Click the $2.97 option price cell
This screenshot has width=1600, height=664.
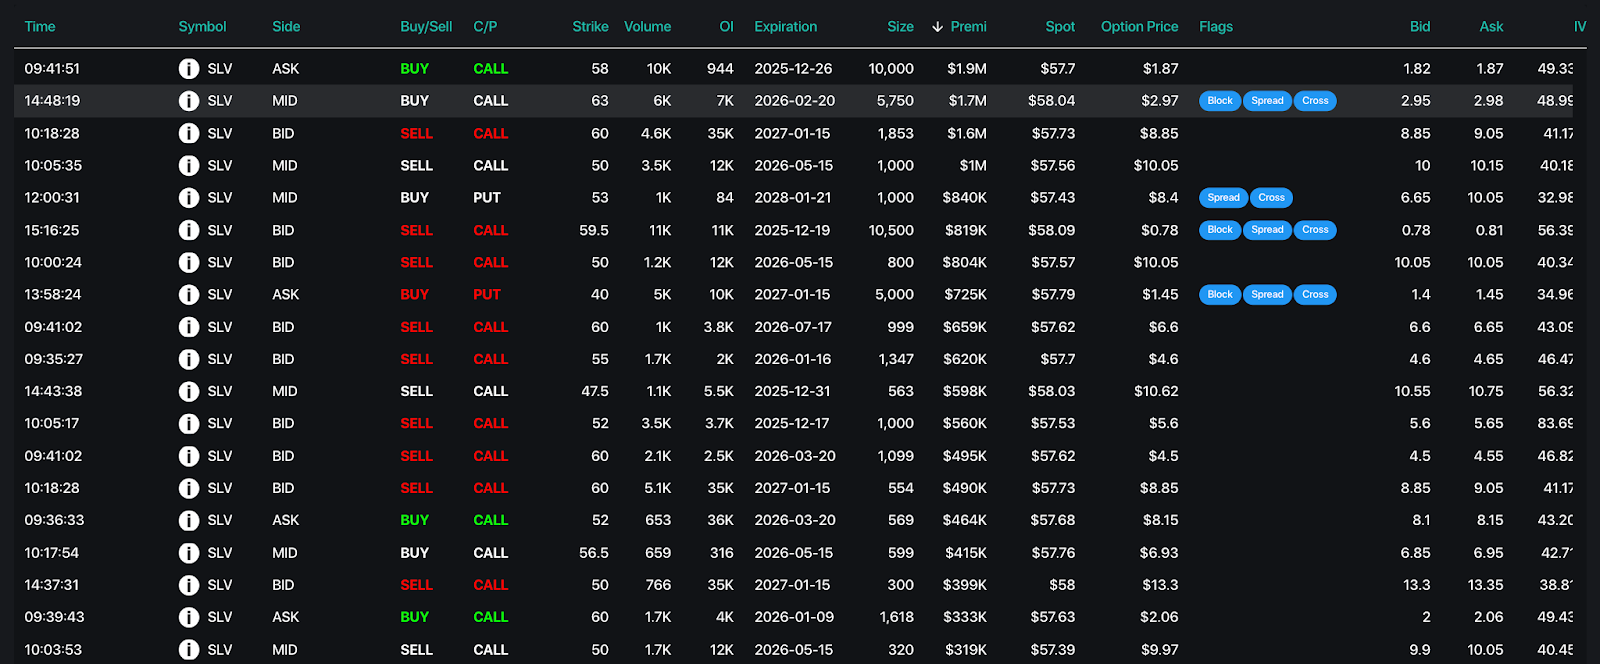click(1160, 101)
